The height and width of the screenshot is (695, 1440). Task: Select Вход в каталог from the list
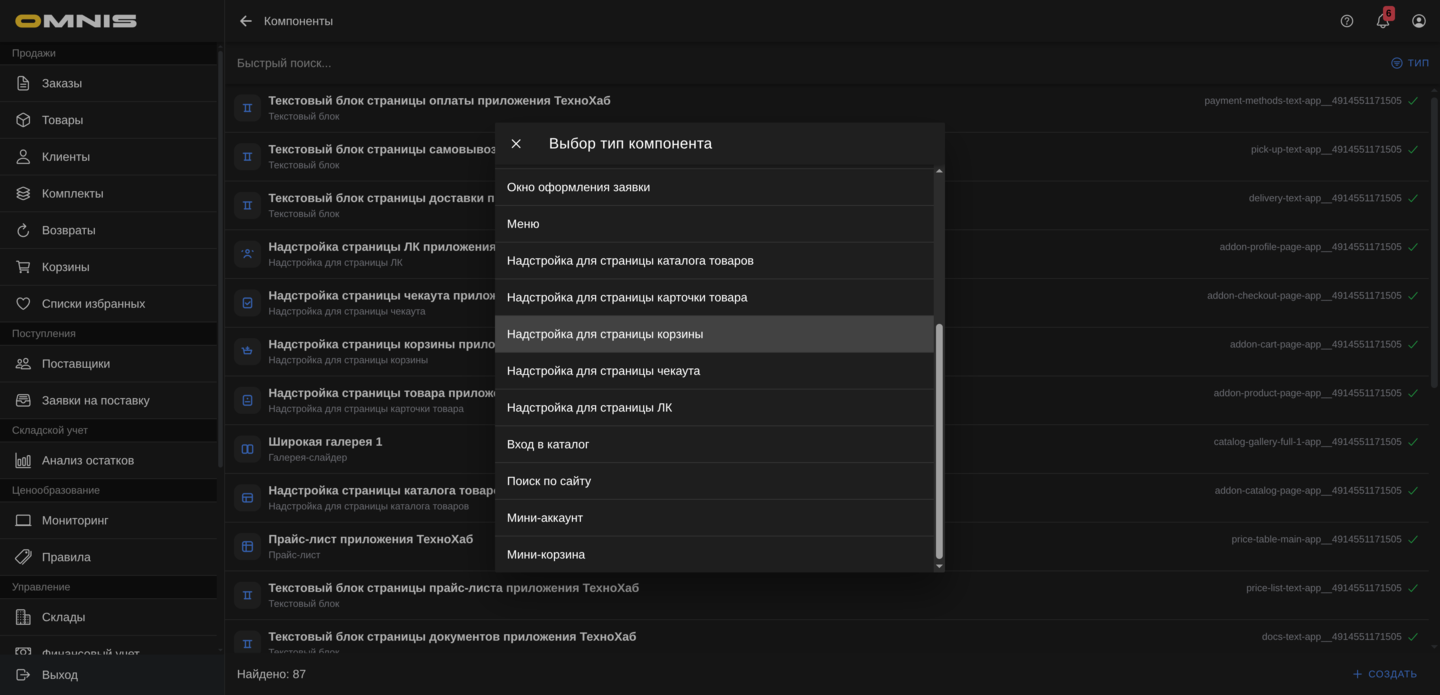pos(548,444)
